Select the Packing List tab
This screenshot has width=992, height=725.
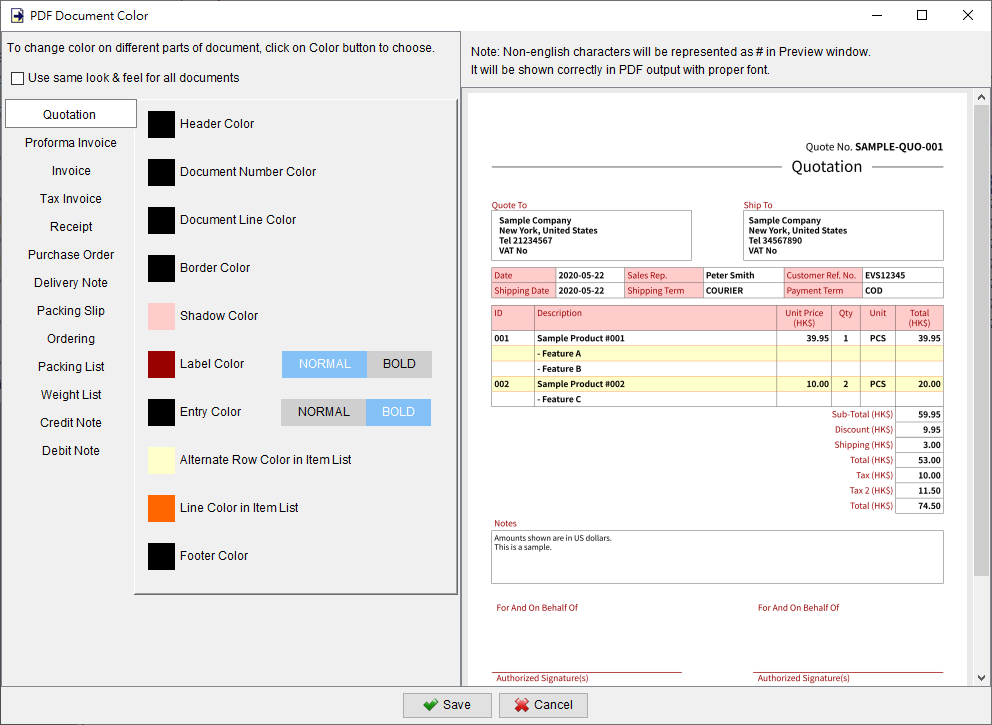70,366
